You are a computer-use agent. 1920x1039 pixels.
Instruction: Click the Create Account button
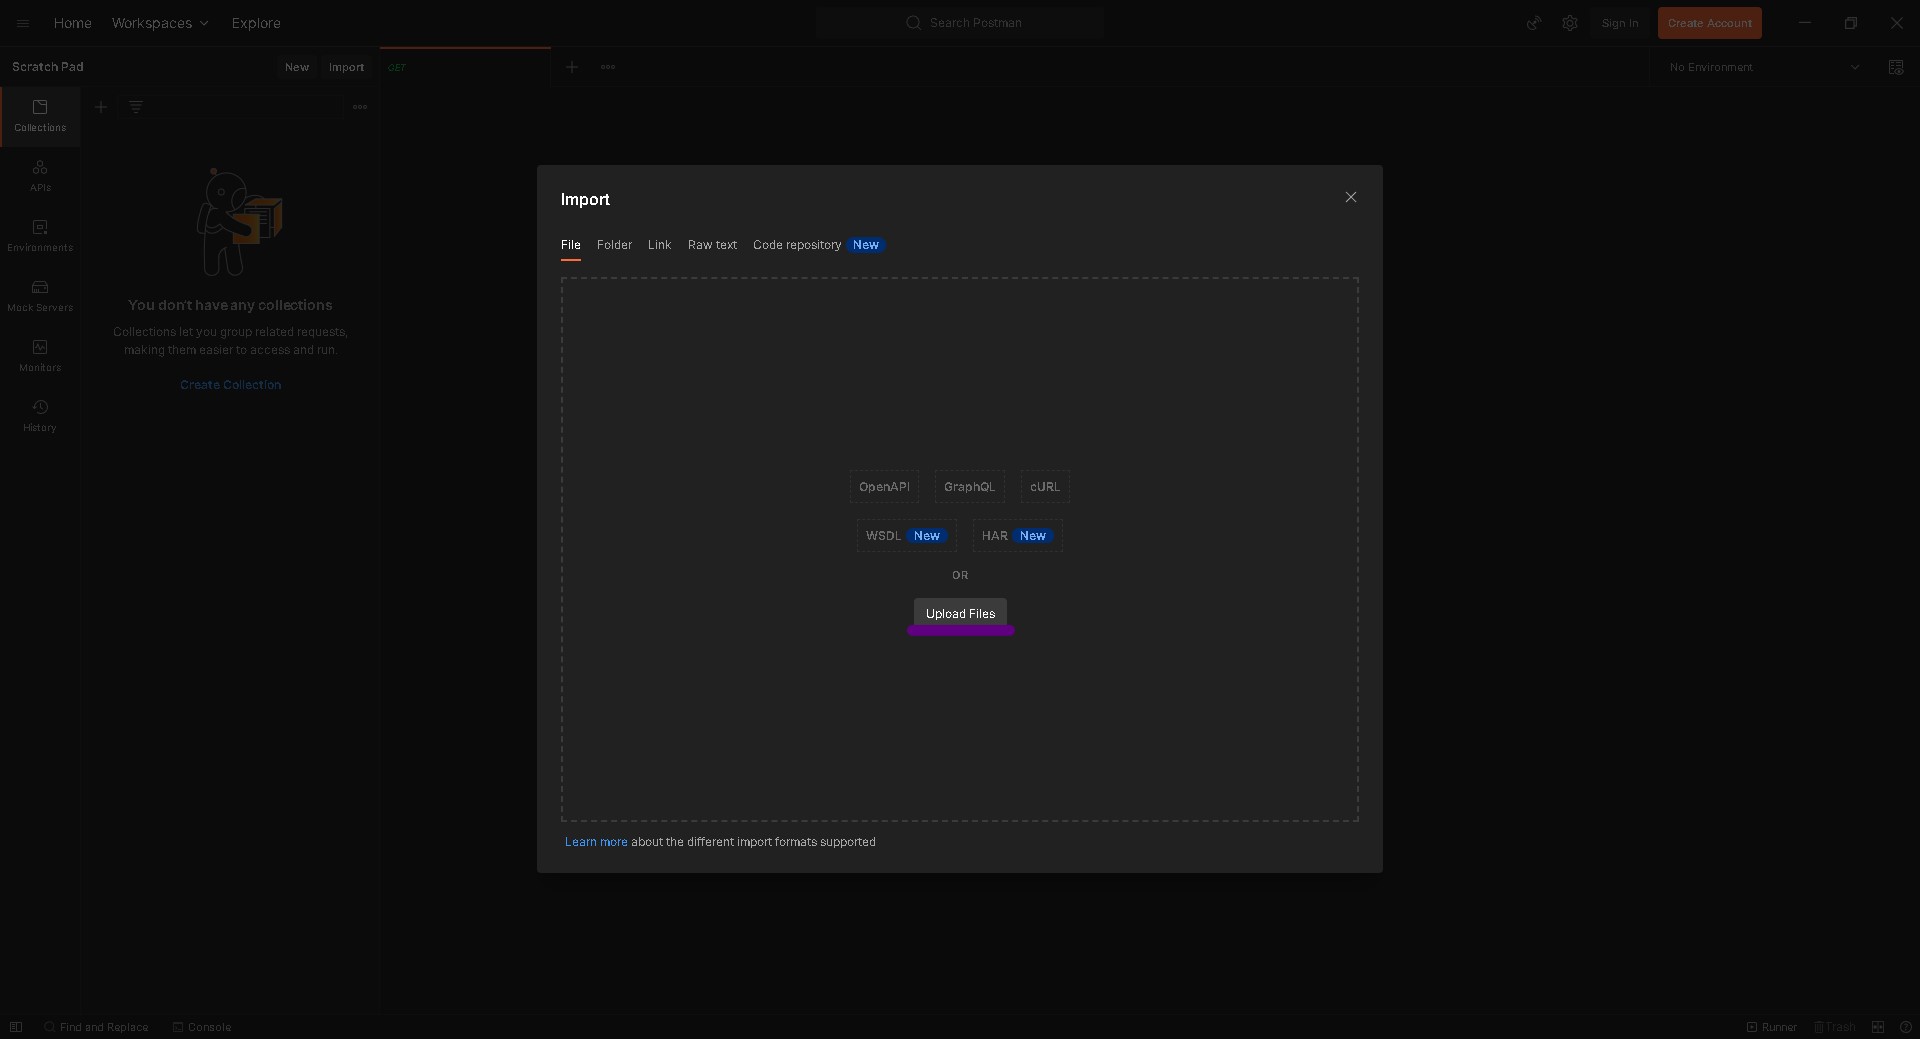pos(1709,23)
